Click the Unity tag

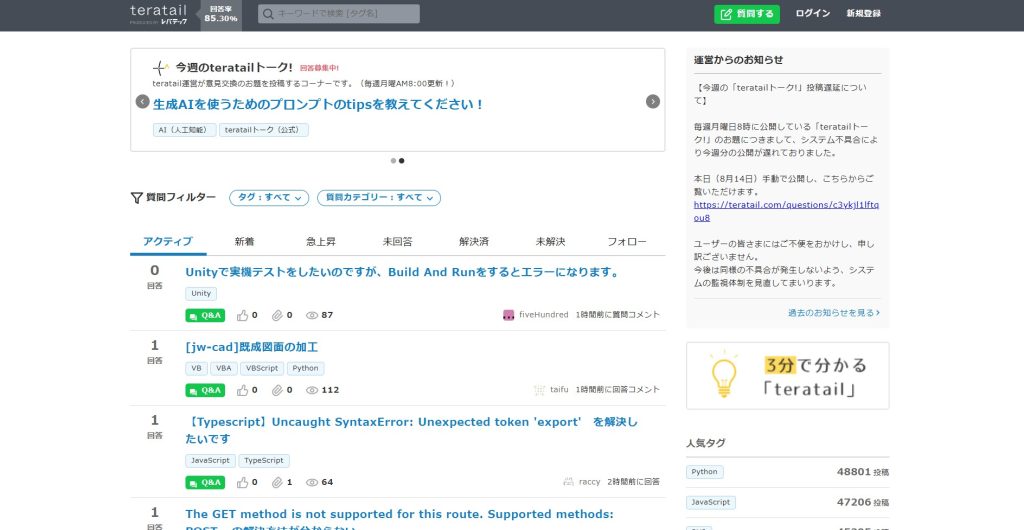[201, 294]
